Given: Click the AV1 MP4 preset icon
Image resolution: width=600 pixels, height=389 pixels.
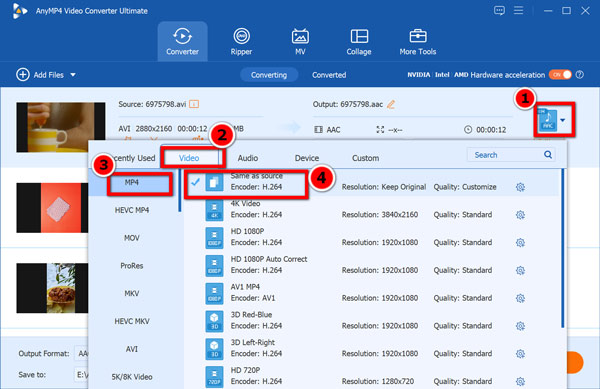Looking at the screenshot, I should click(x=214, y=293).
